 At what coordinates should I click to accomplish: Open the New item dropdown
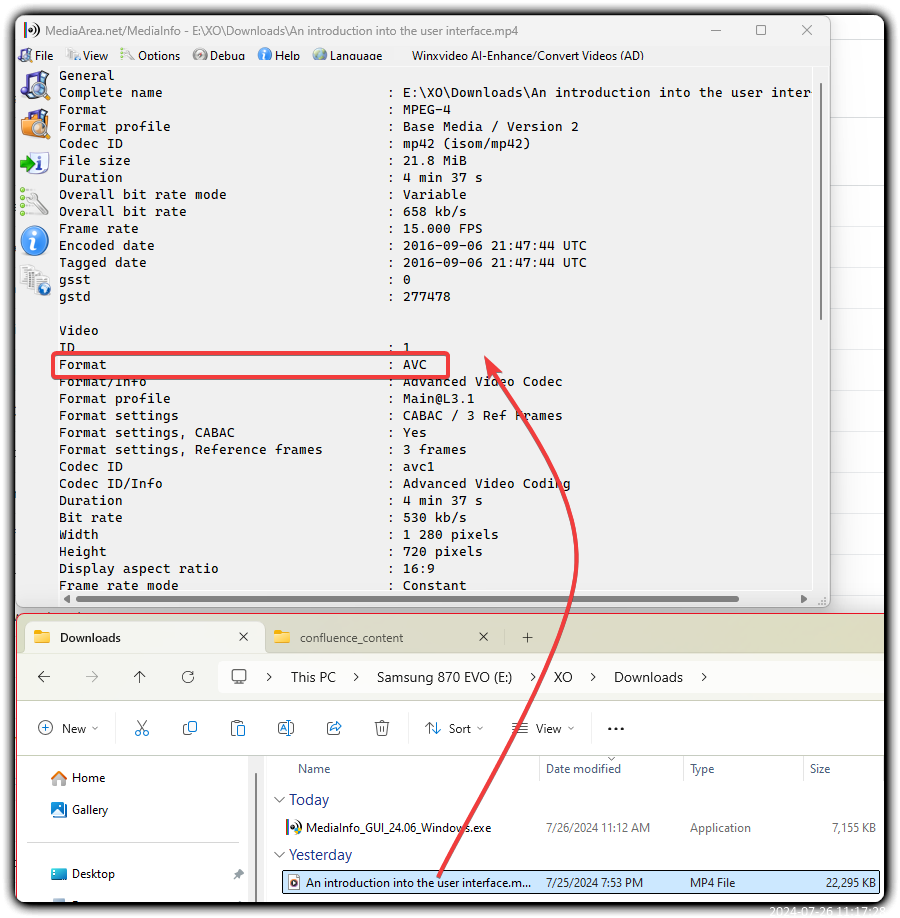tap(69, 728)
